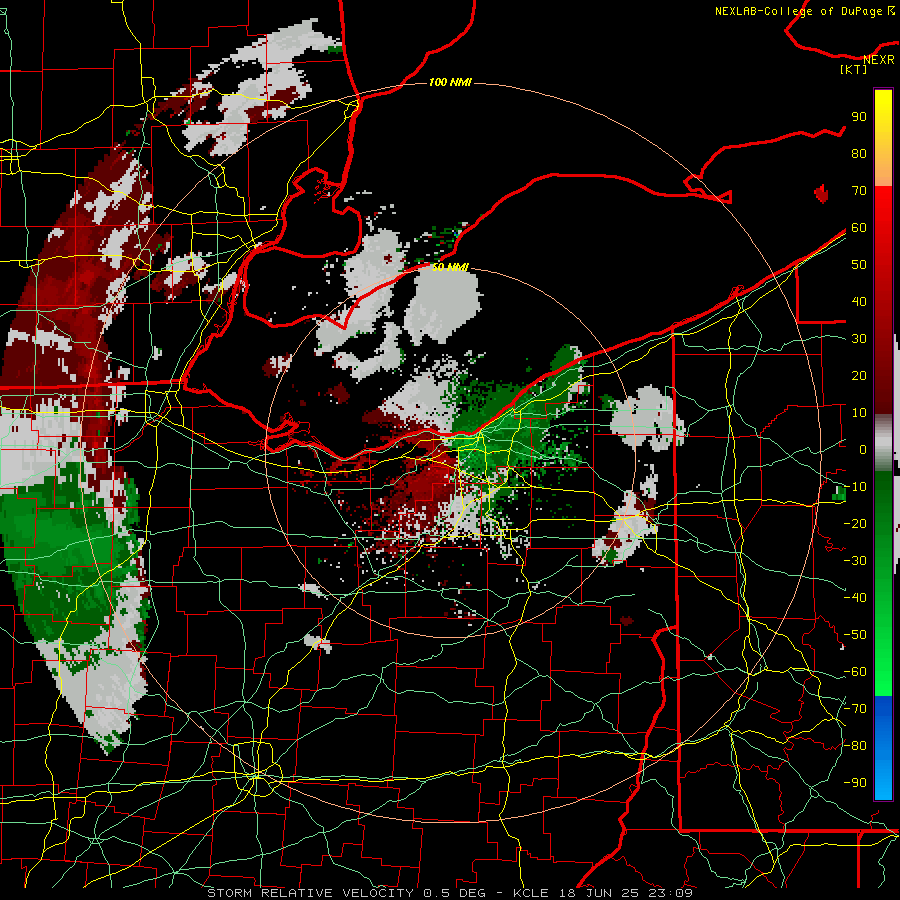Click the -90 value on velocity scale
Image resolution: width=900 pixels, height=900 pixels.
pos(855,783)
